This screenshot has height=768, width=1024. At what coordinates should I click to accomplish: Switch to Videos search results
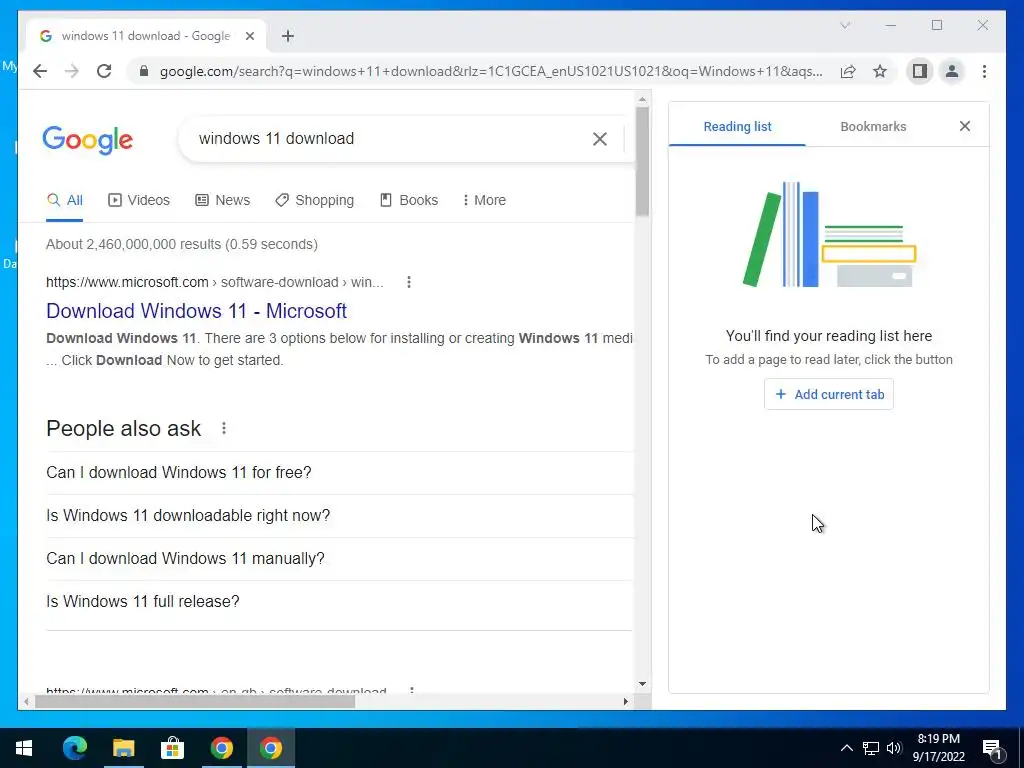(138, 200)
